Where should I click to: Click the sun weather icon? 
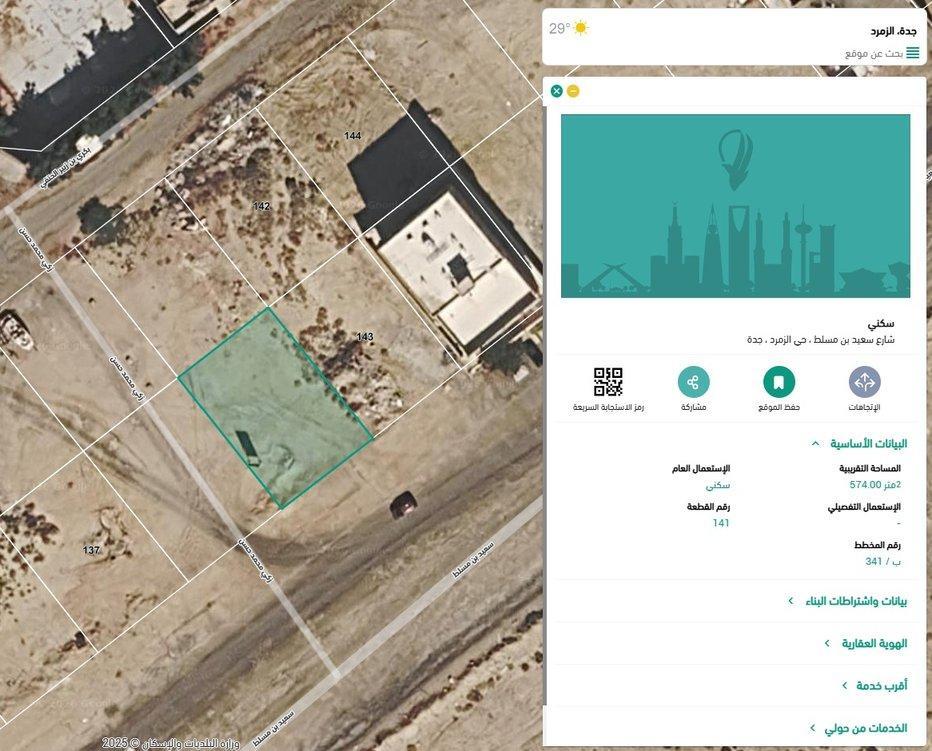pos(581,28)
